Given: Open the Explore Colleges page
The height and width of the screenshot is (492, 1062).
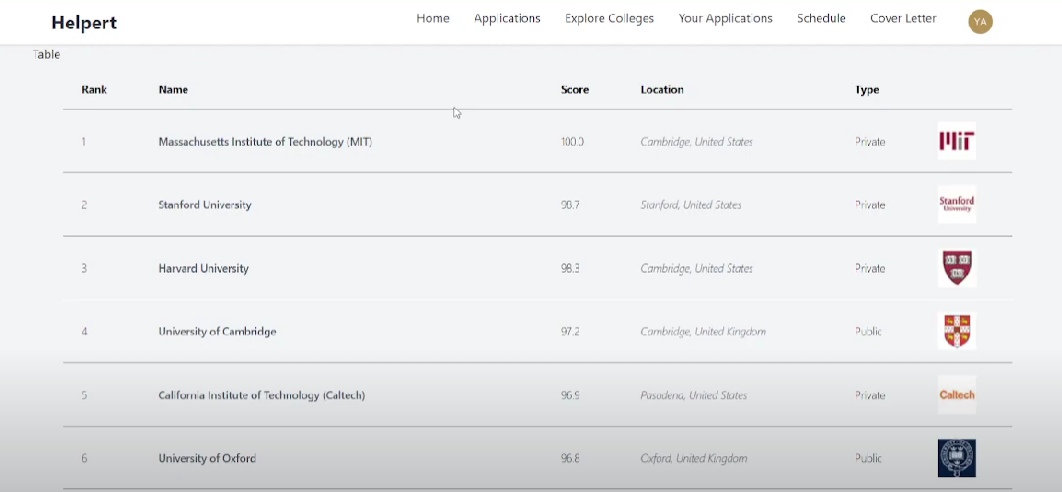Looking at the screenshot, I should [x=609, y=18].
